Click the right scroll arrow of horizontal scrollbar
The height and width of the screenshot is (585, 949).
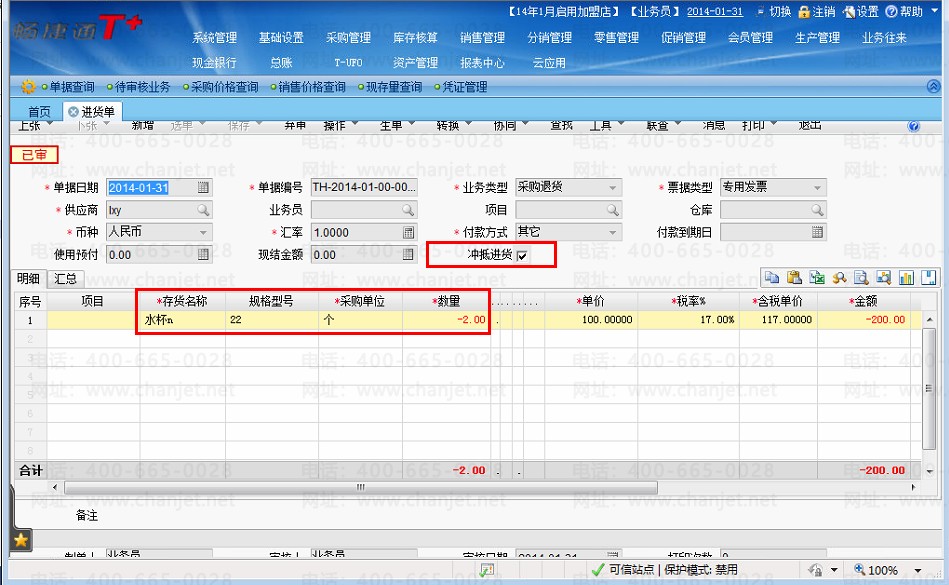pyautogui.click(x=913, y=487)
